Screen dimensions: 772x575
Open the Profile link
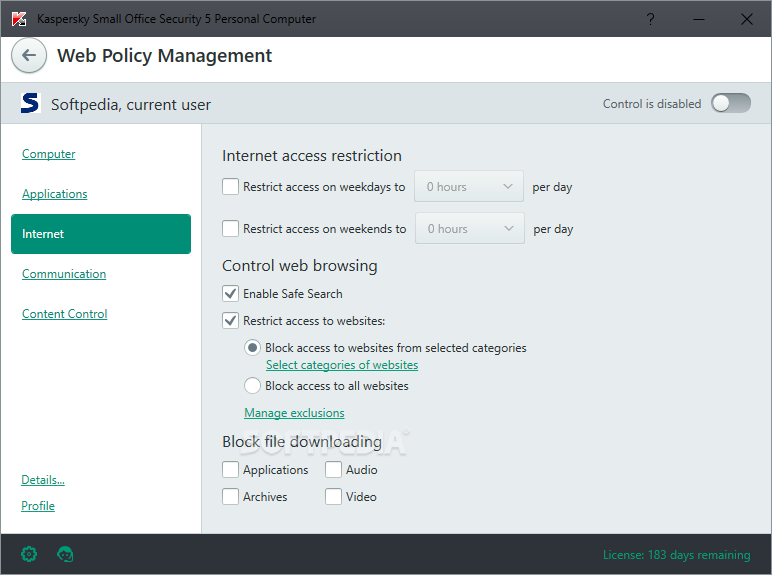pos(38,506)
